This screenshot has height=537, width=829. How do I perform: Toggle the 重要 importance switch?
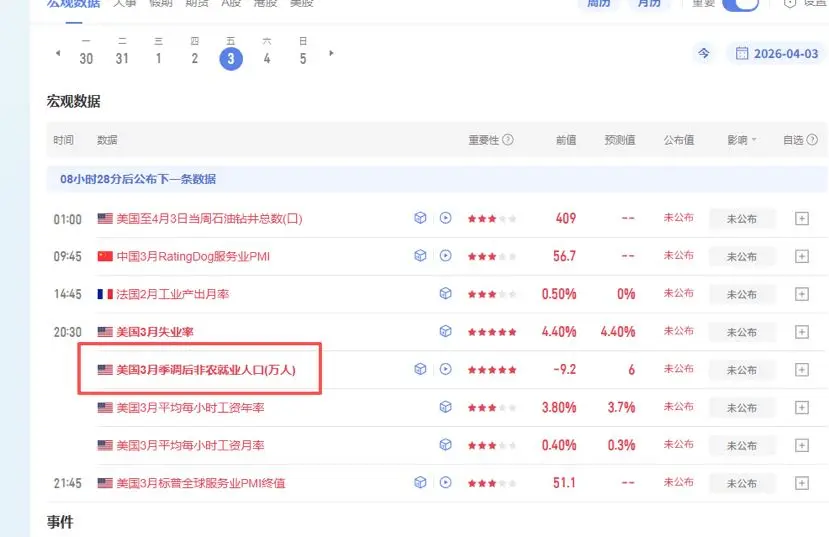click(x=741, y=4)
